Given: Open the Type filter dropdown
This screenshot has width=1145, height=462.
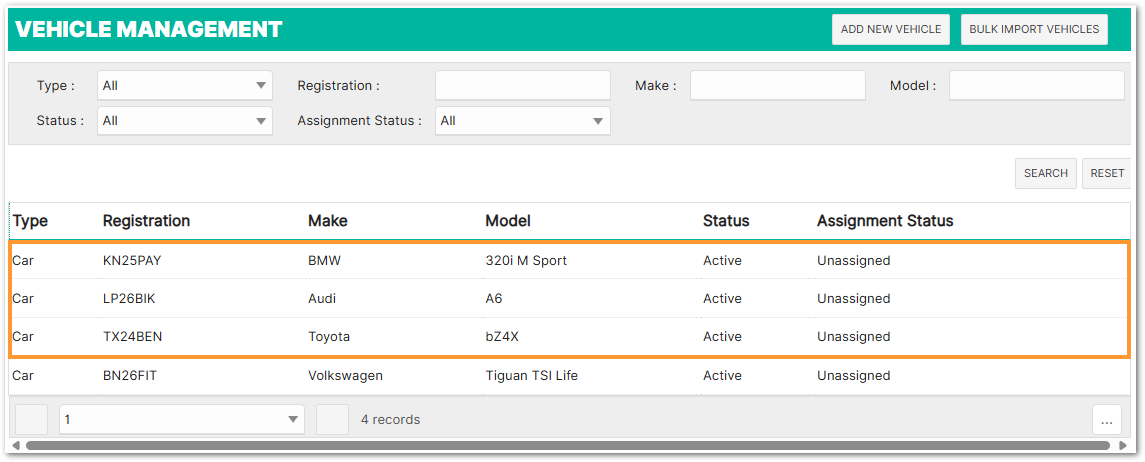Looking at the screenshot, I should (x=184, y=86).
